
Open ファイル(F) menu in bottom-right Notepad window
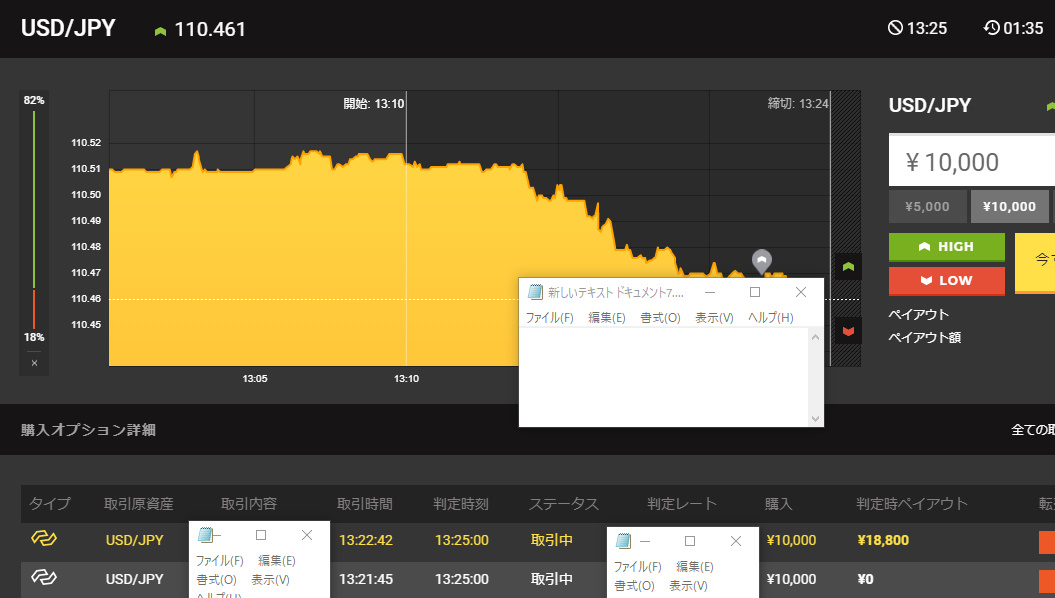tap(637, 566)
